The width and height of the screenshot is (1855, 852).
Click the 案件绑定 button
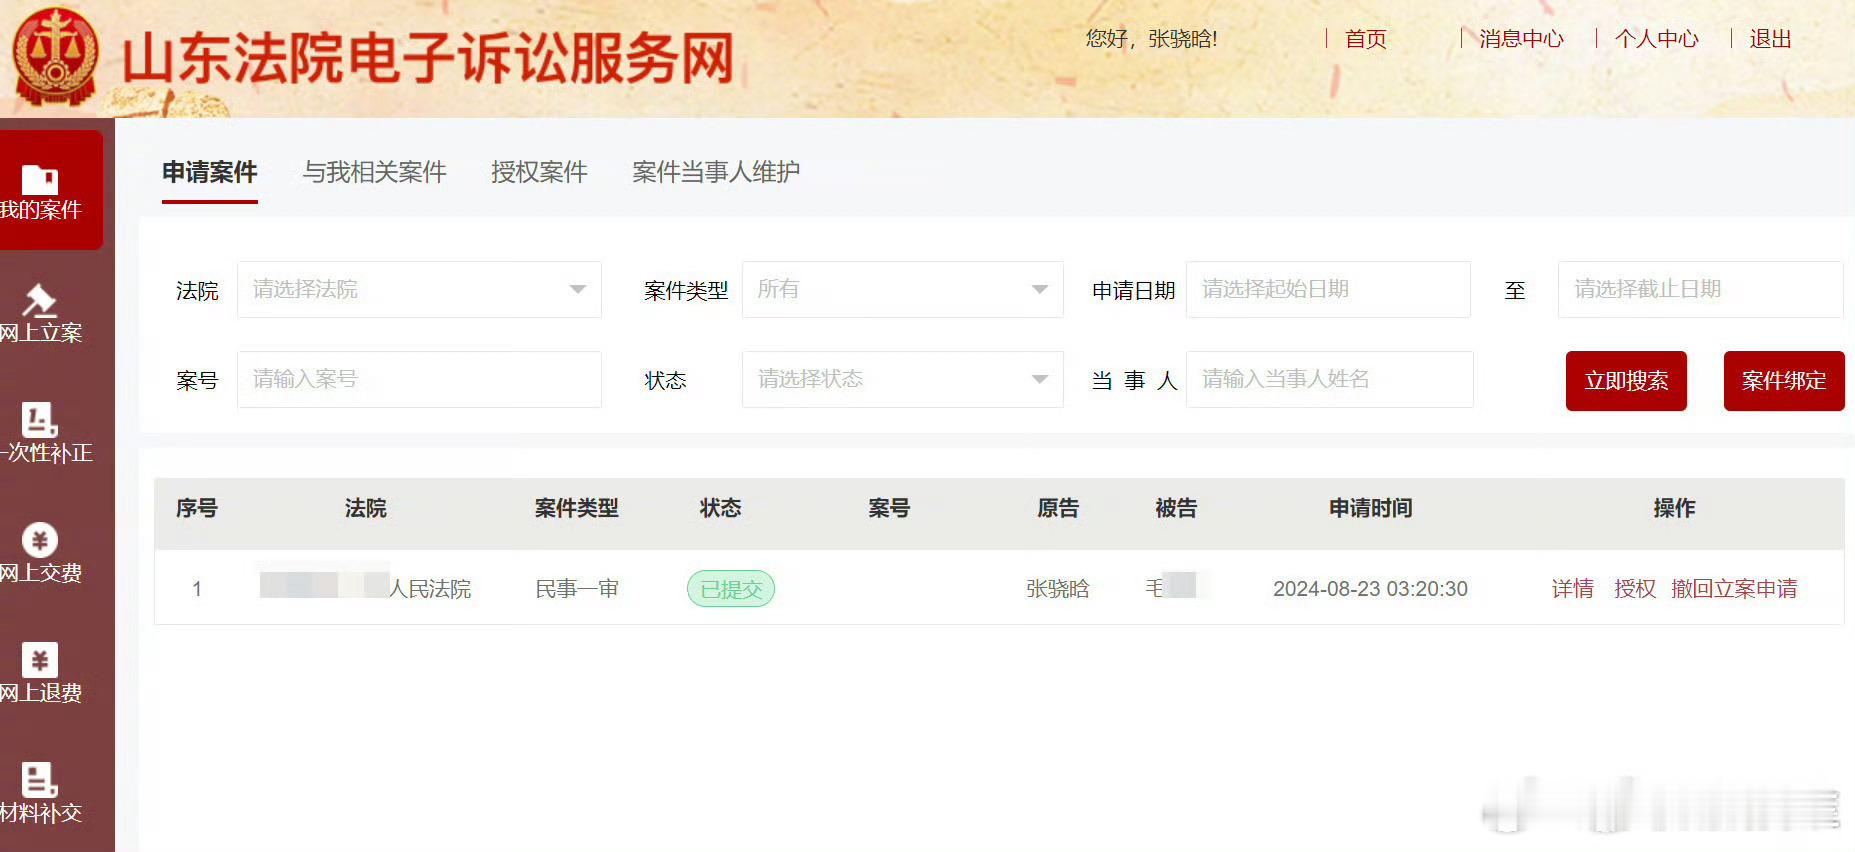pos(1784,381)
